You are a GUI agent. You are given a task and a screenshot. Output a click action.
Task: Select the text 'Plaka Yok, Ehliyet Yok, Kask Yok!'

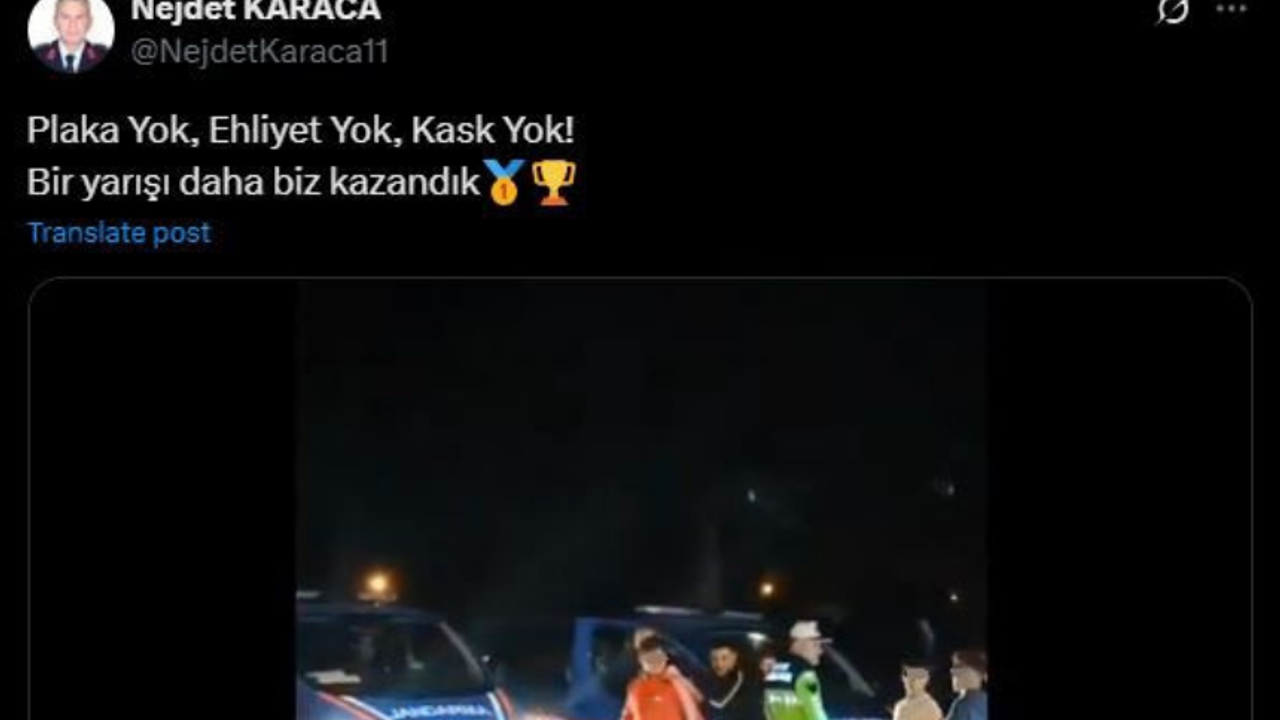point(301,131)
